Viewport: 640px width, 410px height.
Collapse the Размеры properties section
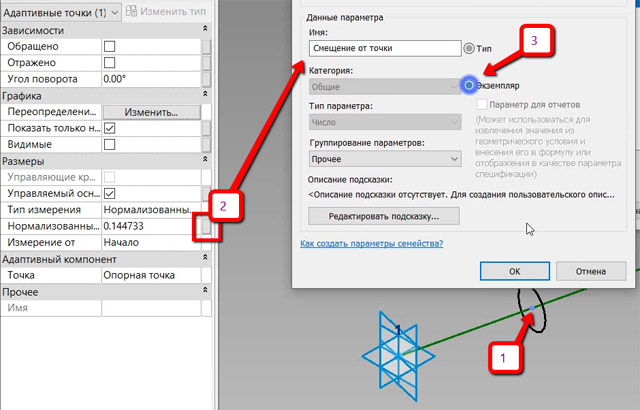point(204,161)
